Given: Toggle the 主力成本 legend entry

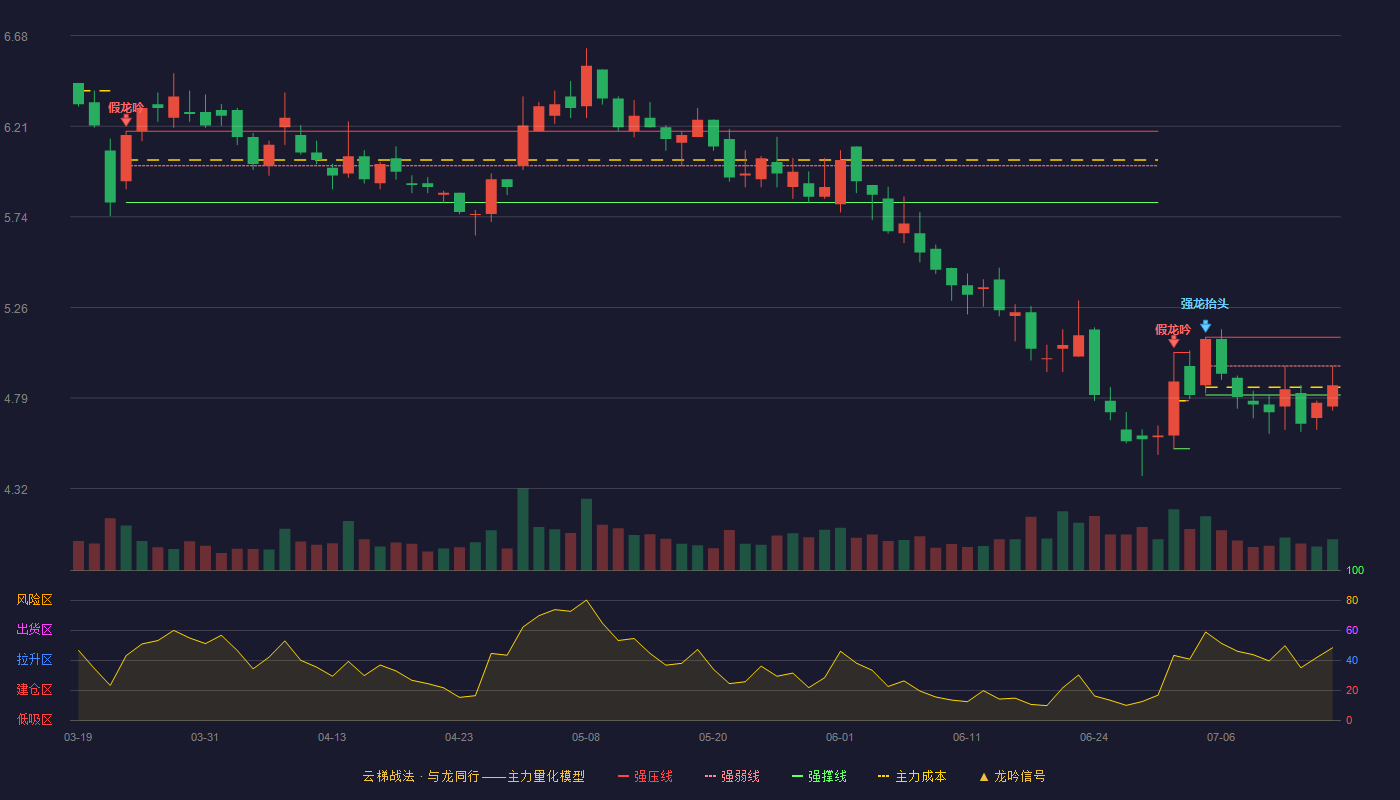Looking at the screenshot, I should [912, 776].
